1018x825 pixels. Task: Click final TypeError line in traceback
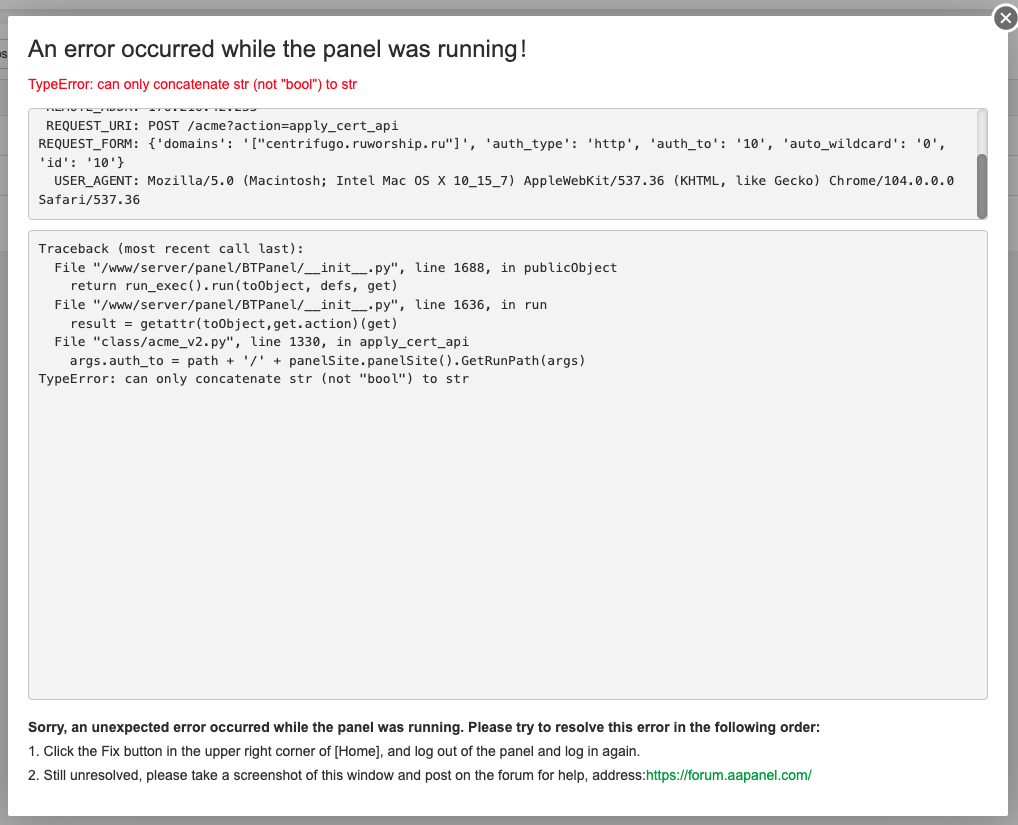tap(253, 379)
